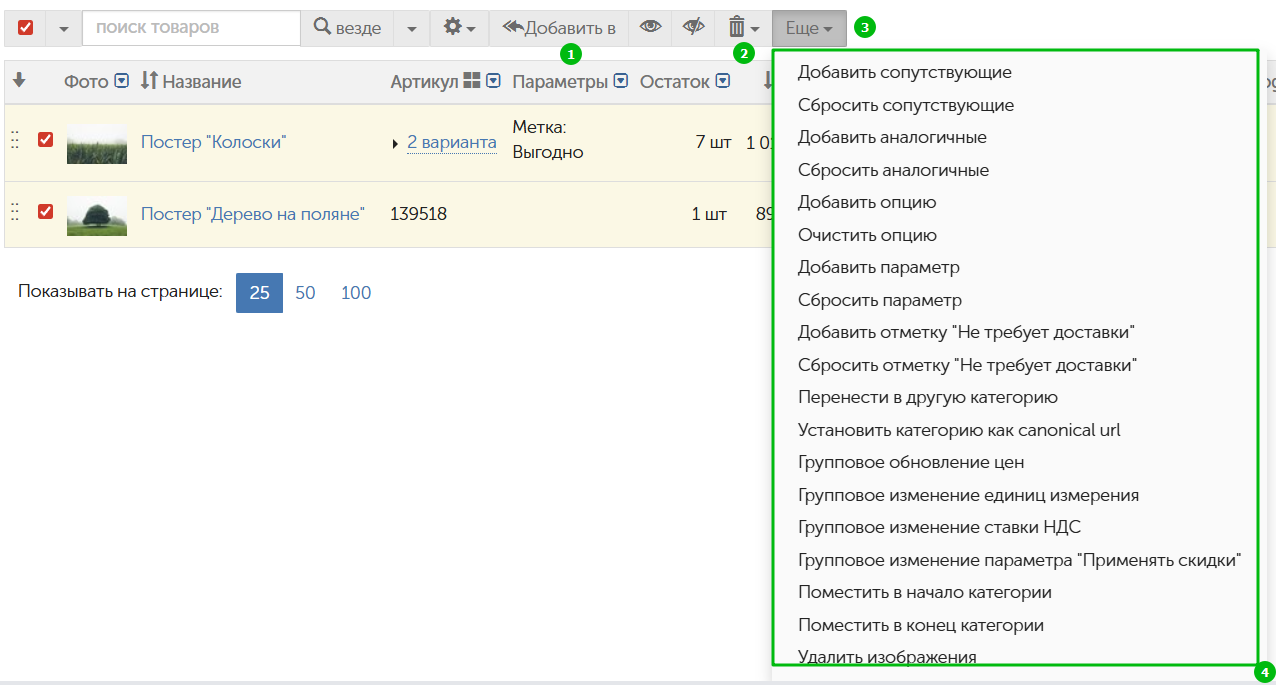The image size is (1276, 685).
Task: Click the grid icon next to Артикул
Action: (x=472, y=81)
